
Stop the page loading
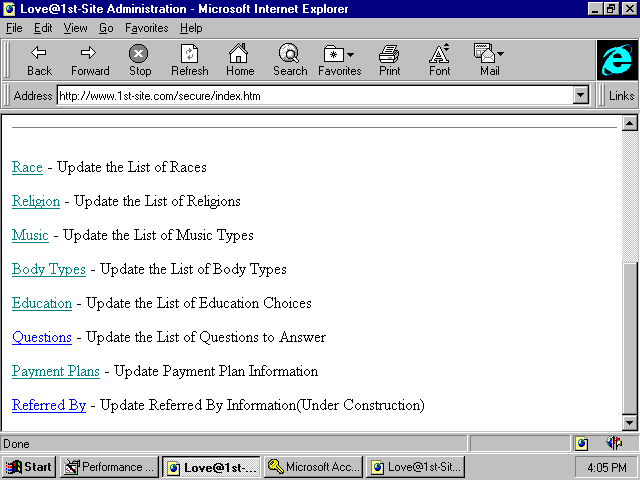click(140, 60)
